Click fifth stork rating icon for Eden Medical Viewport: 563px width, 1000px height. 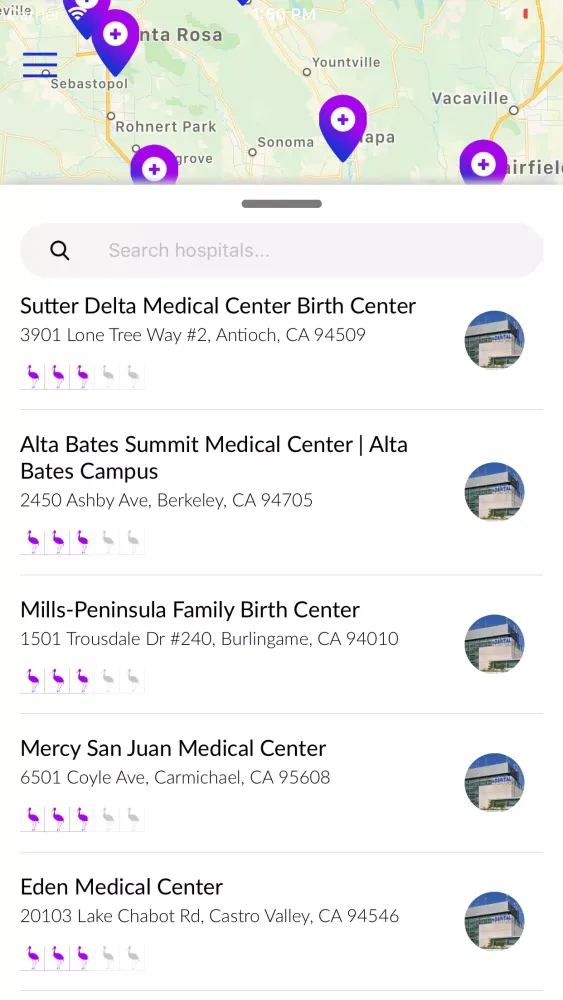tap(133, 957)
